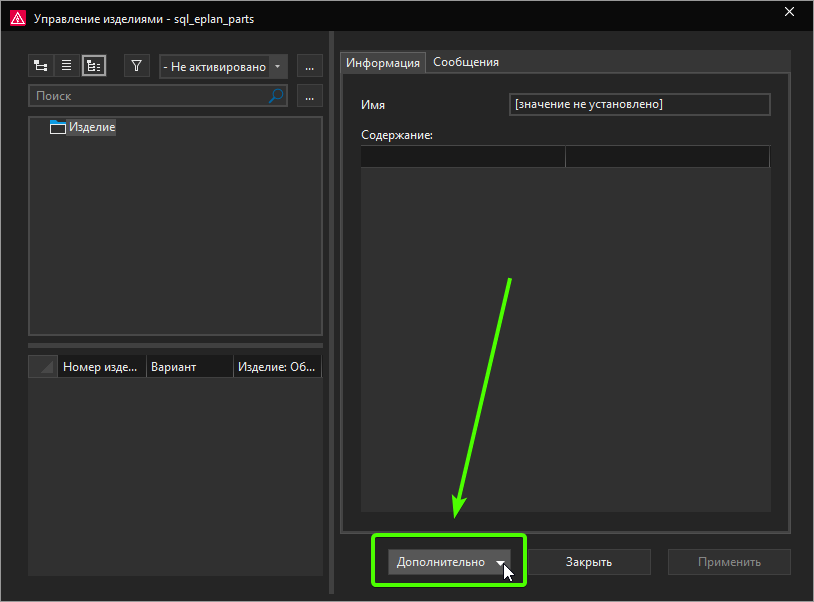
Task: Switch to tree view icon
Action: point(40,66)
